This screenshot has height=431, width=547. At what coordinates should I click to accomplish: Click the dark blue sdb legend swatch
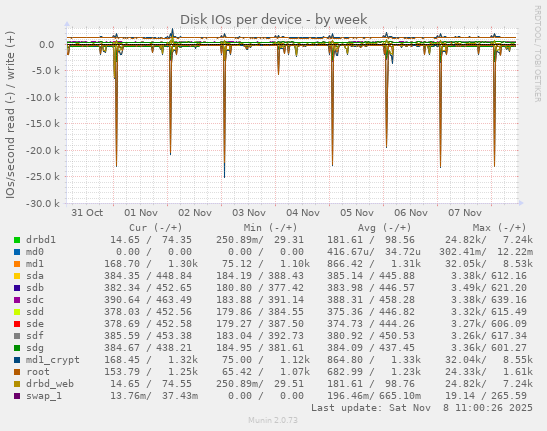point(17,288)
